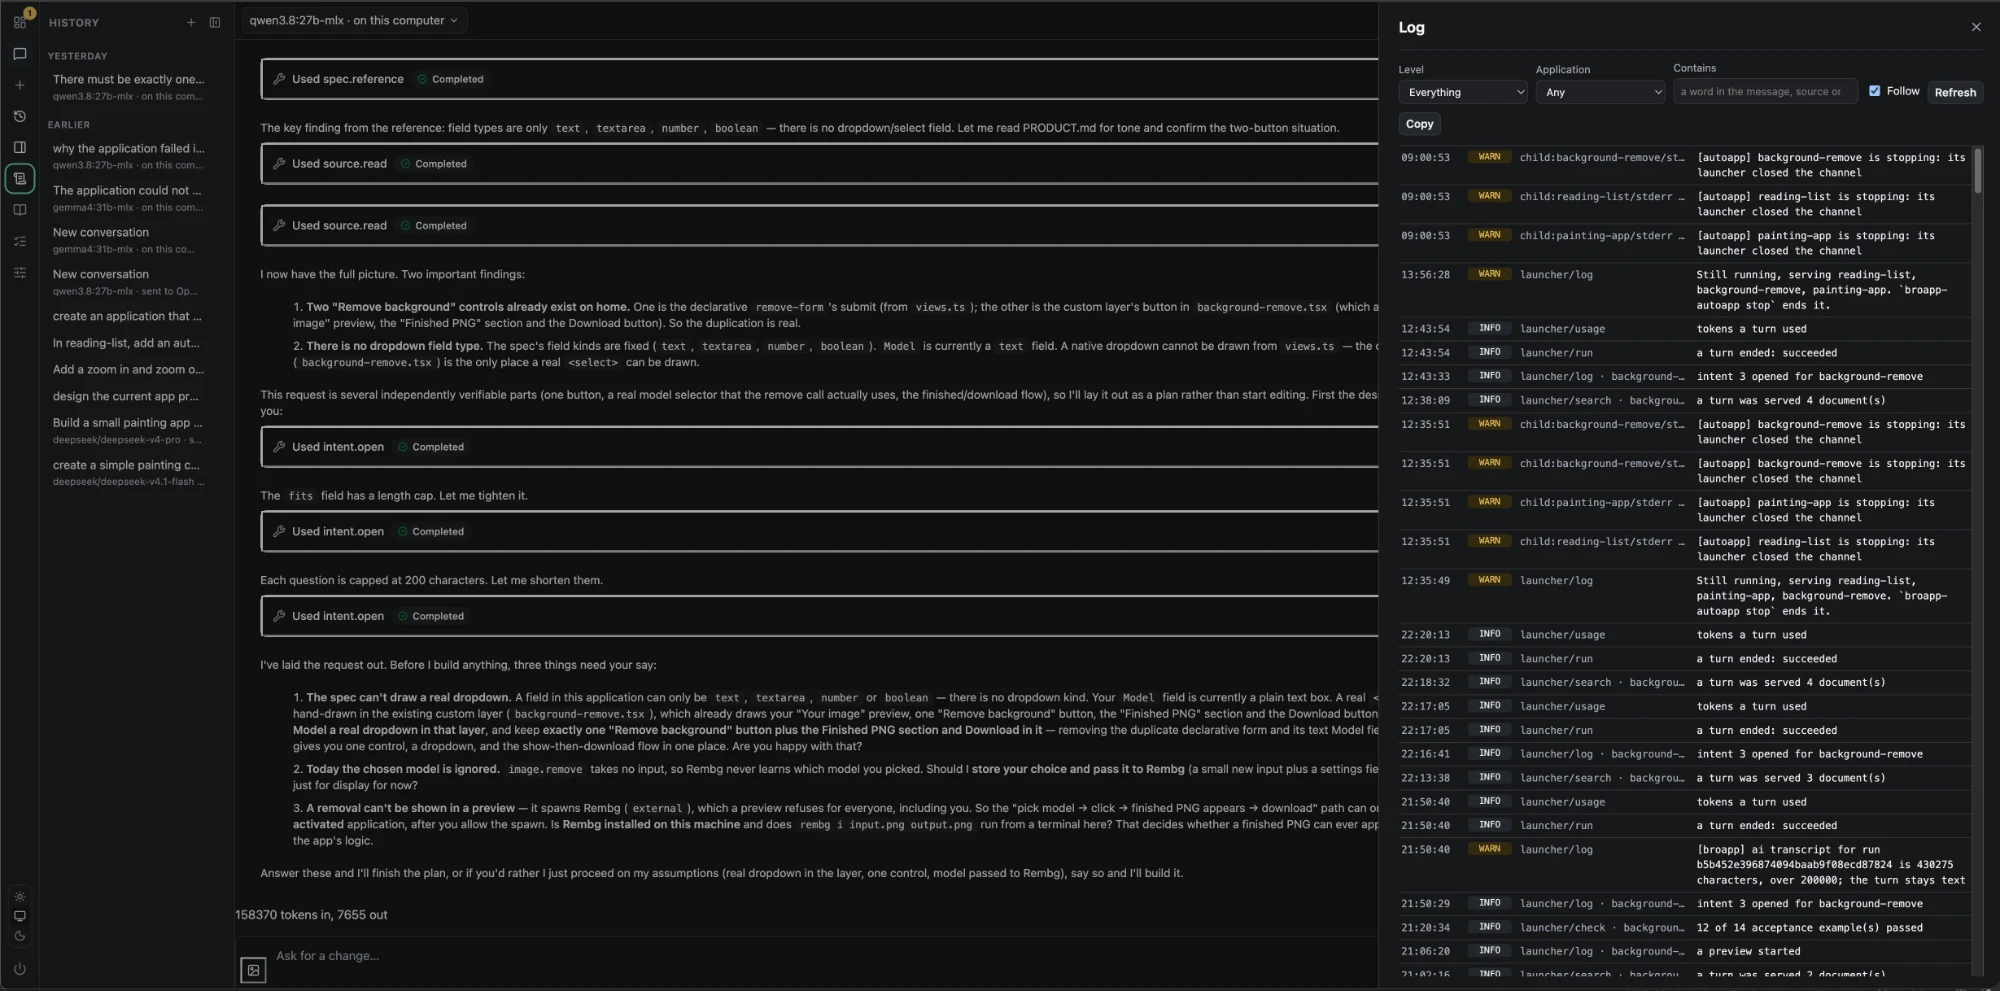
Task: Open the sliders settings icon in sidebar
Action: click(x=20, y=272)
